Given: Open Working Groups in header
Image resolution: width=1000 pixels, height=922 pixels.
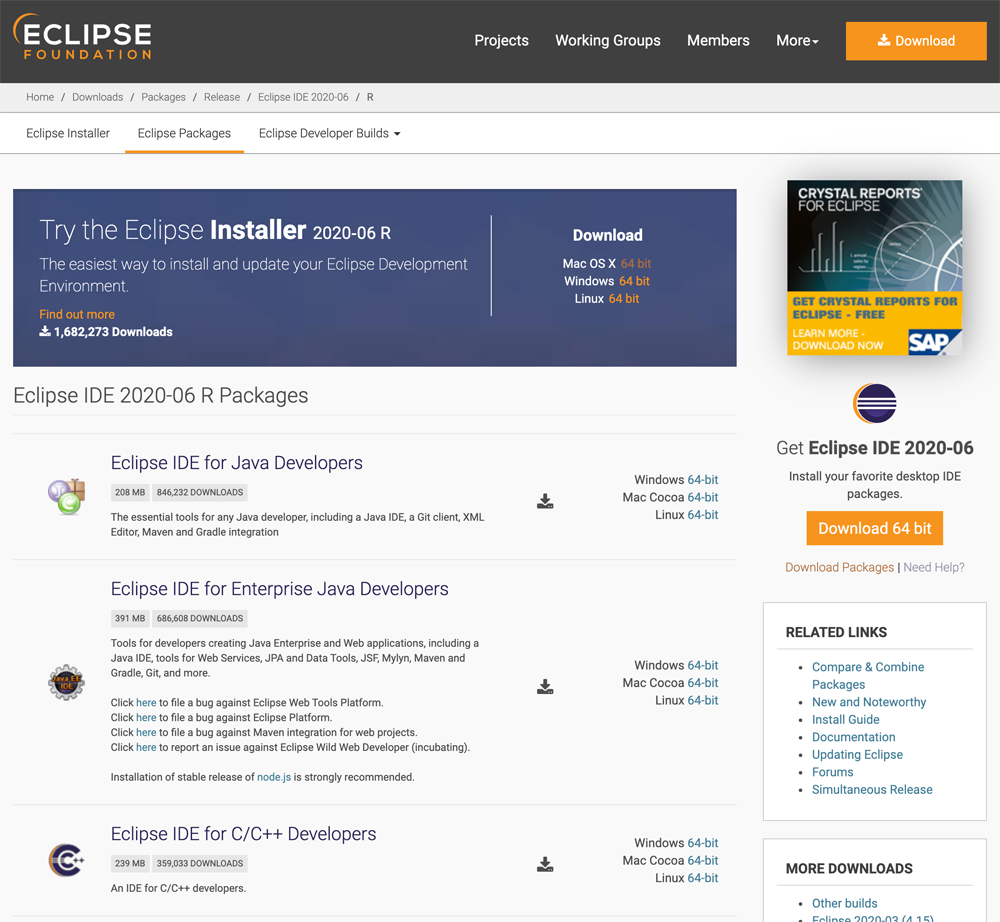Looking at the screenshot, I should pos(608,40).
